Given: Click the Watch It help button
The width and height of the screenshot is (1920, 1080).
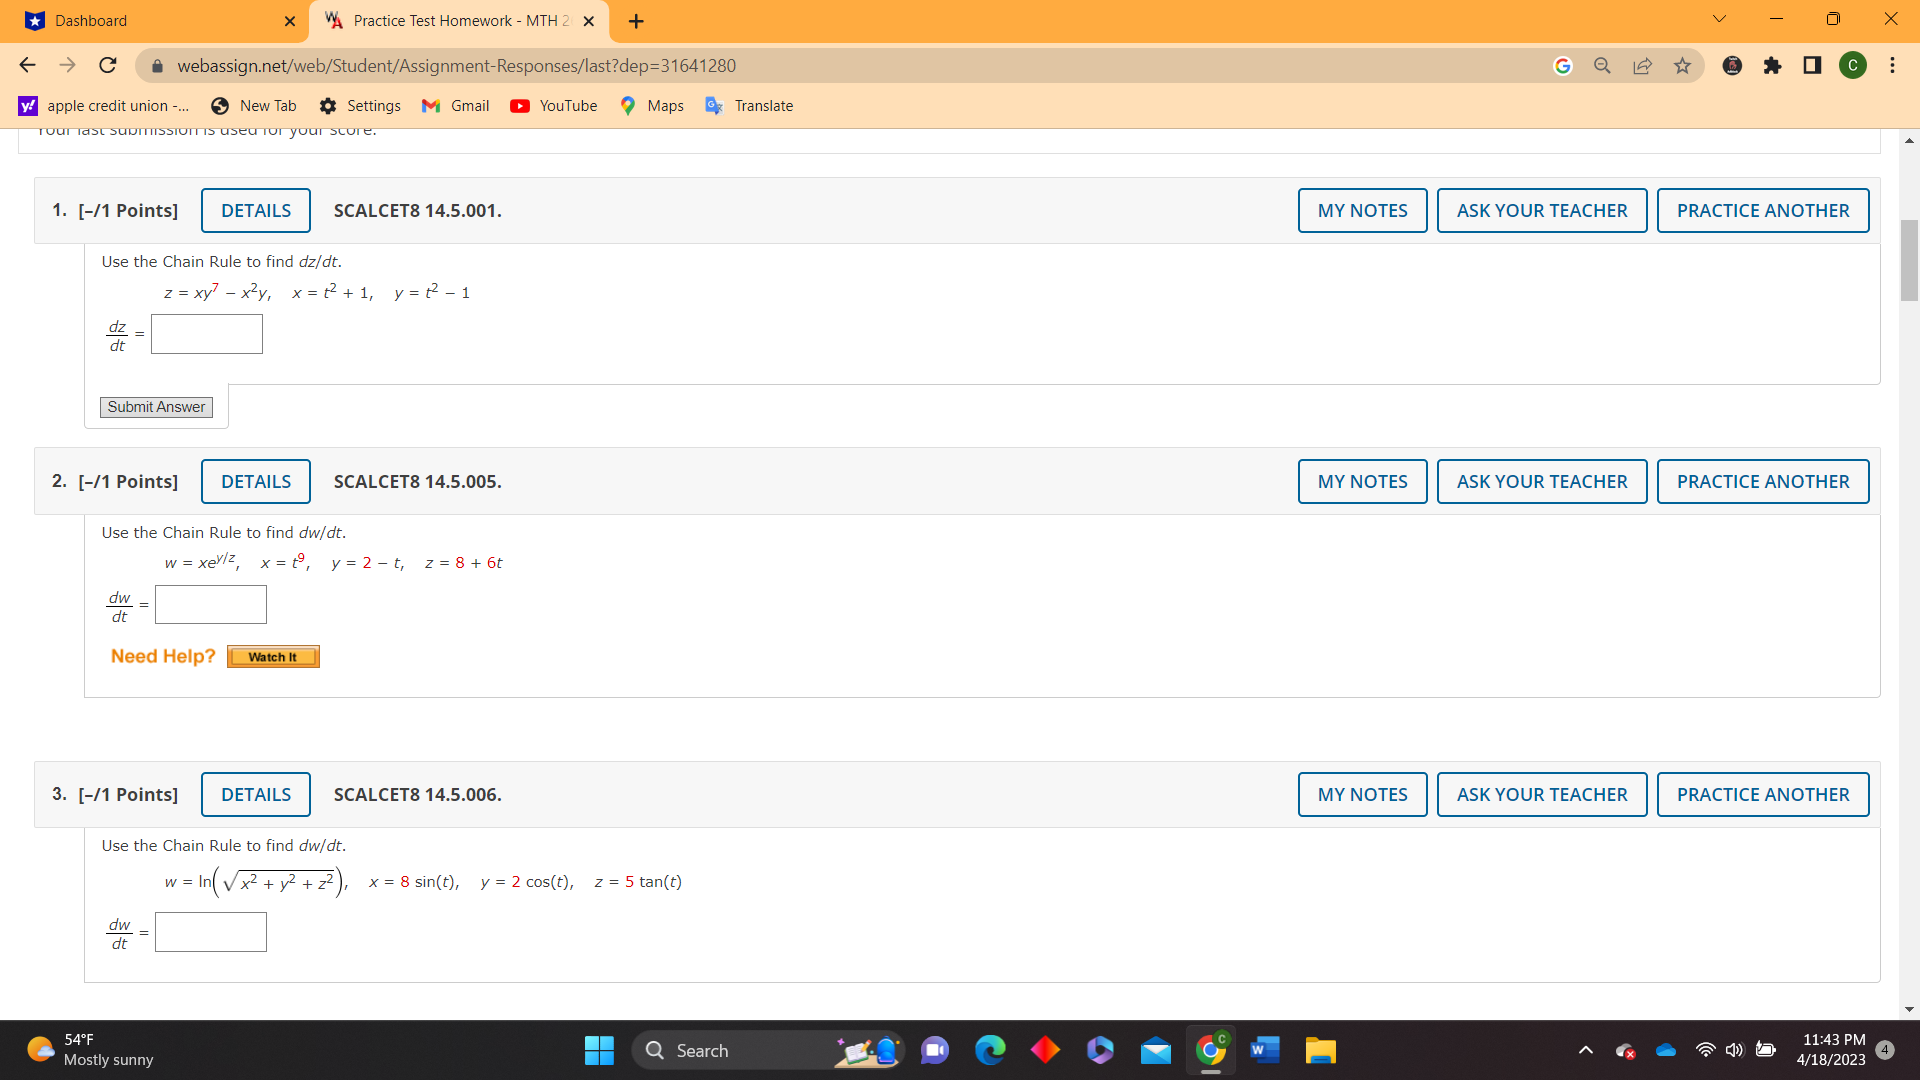Looking at the screenshot, I should pyautogui.click(x=273, y=656).
